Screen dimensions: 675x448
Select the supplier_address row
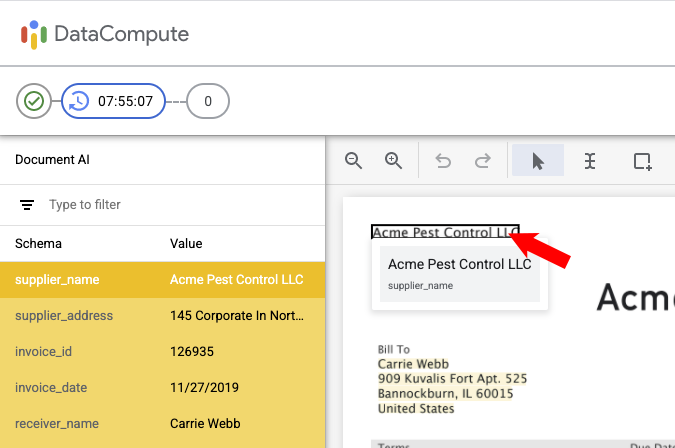[x=162, y=316]
